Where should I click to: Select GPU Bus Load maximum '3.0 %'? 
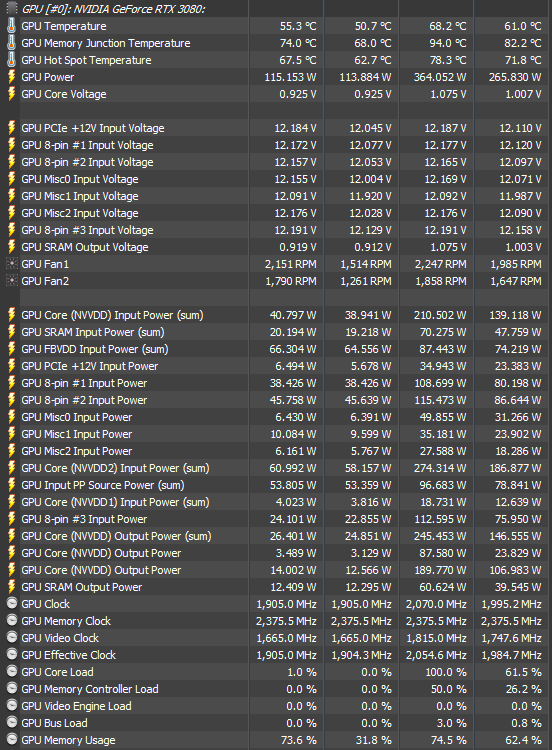451,723
